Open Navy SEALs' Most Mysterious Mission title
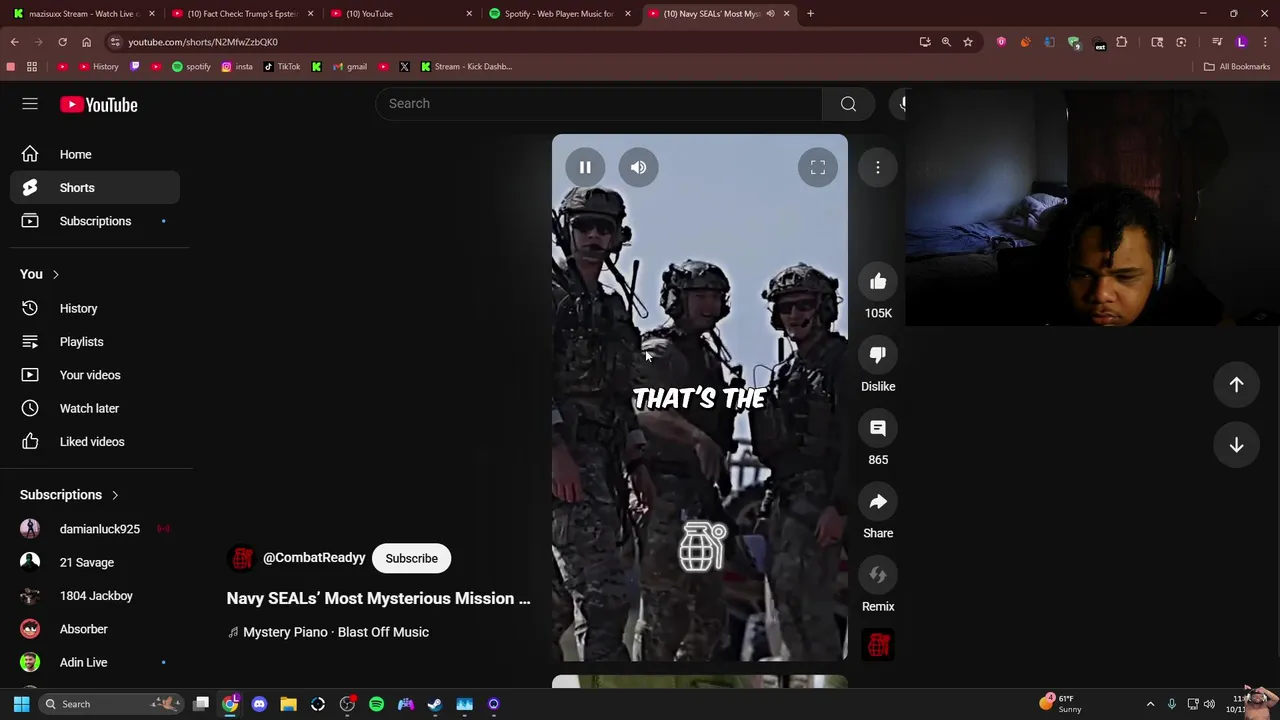The width and height of the screenshot is (1280, 720). click(378, 598)
